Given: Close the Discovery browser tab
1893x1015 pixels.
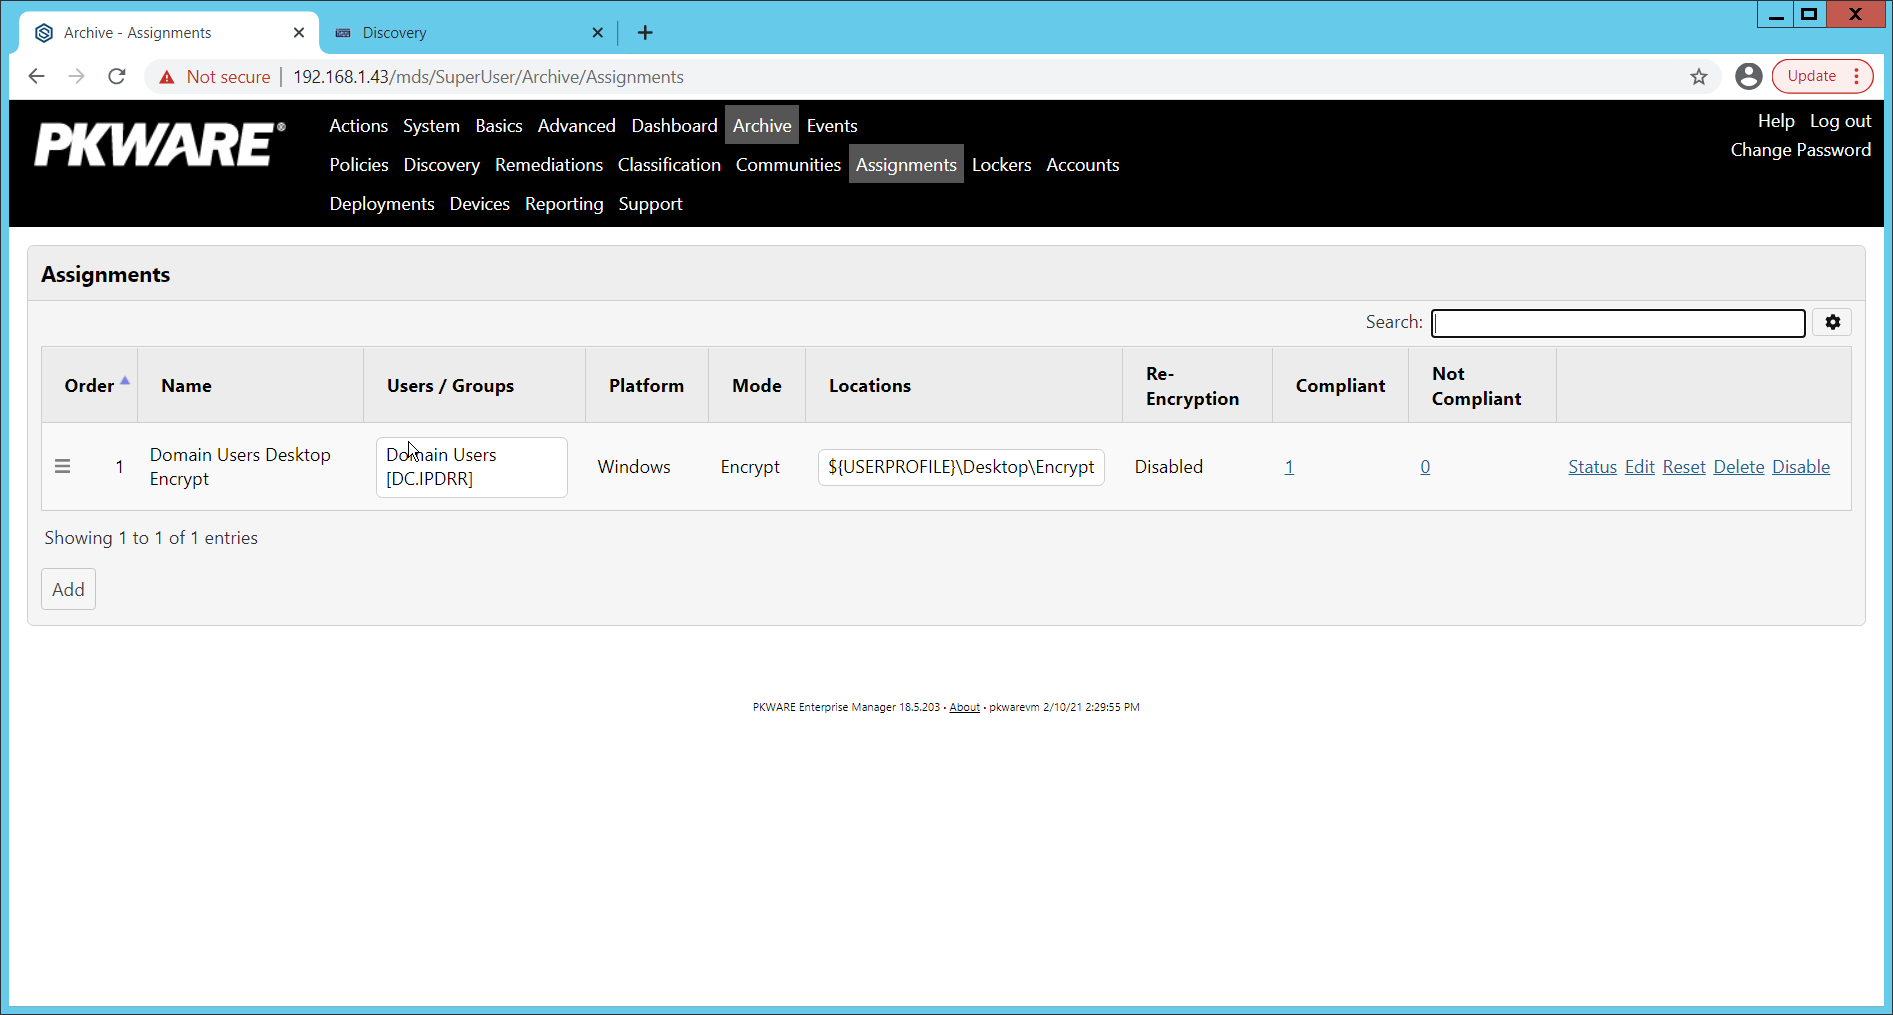Looking at the screenshot, I should [x=597, y=33].
